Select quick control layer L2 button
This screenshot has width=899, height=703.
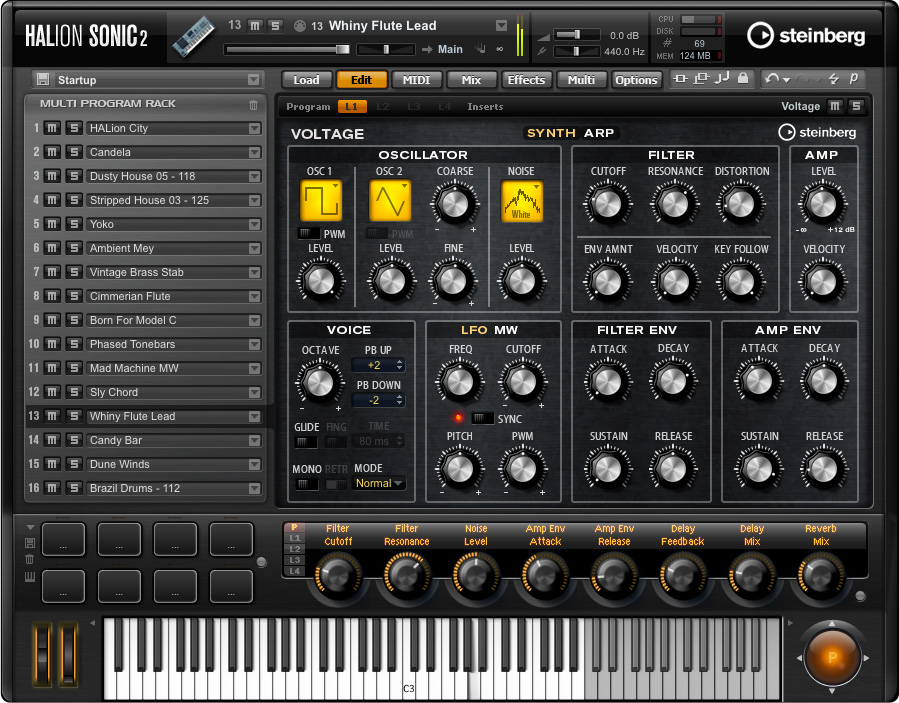click(x=295, y=549)
